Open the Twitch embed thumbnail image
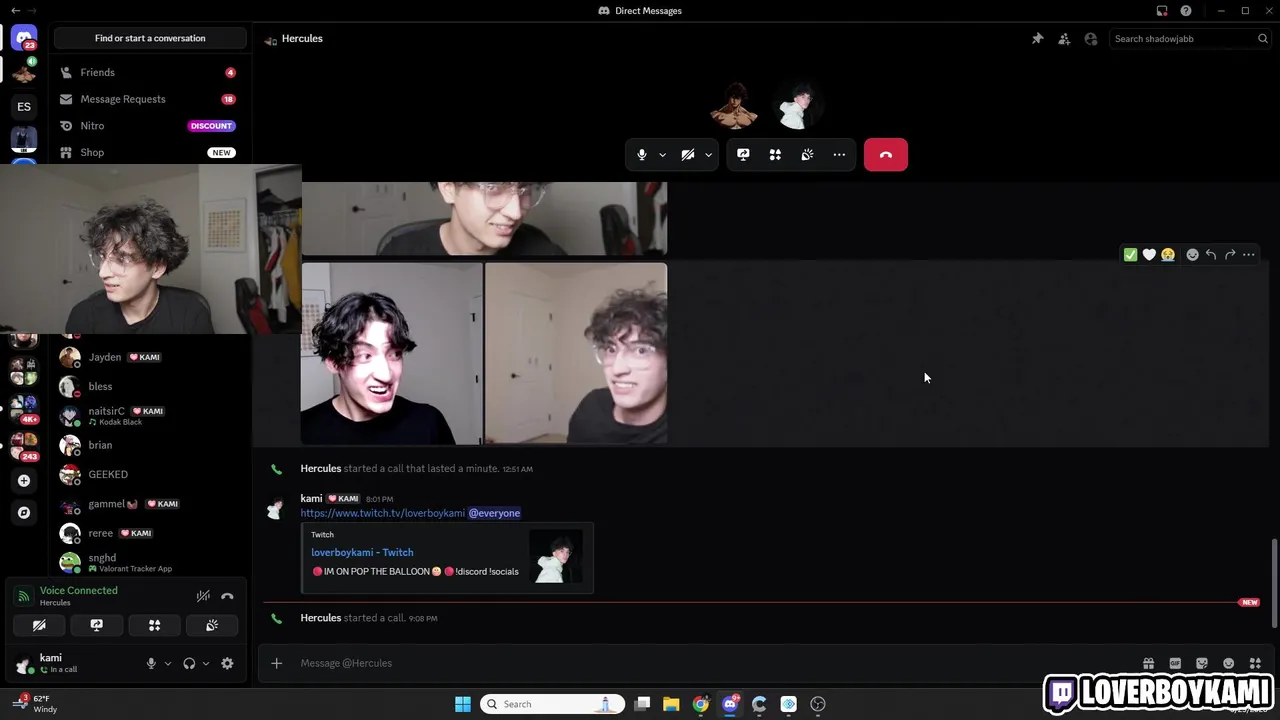This screenshot has height=720, width=1280. pos(556,557)
